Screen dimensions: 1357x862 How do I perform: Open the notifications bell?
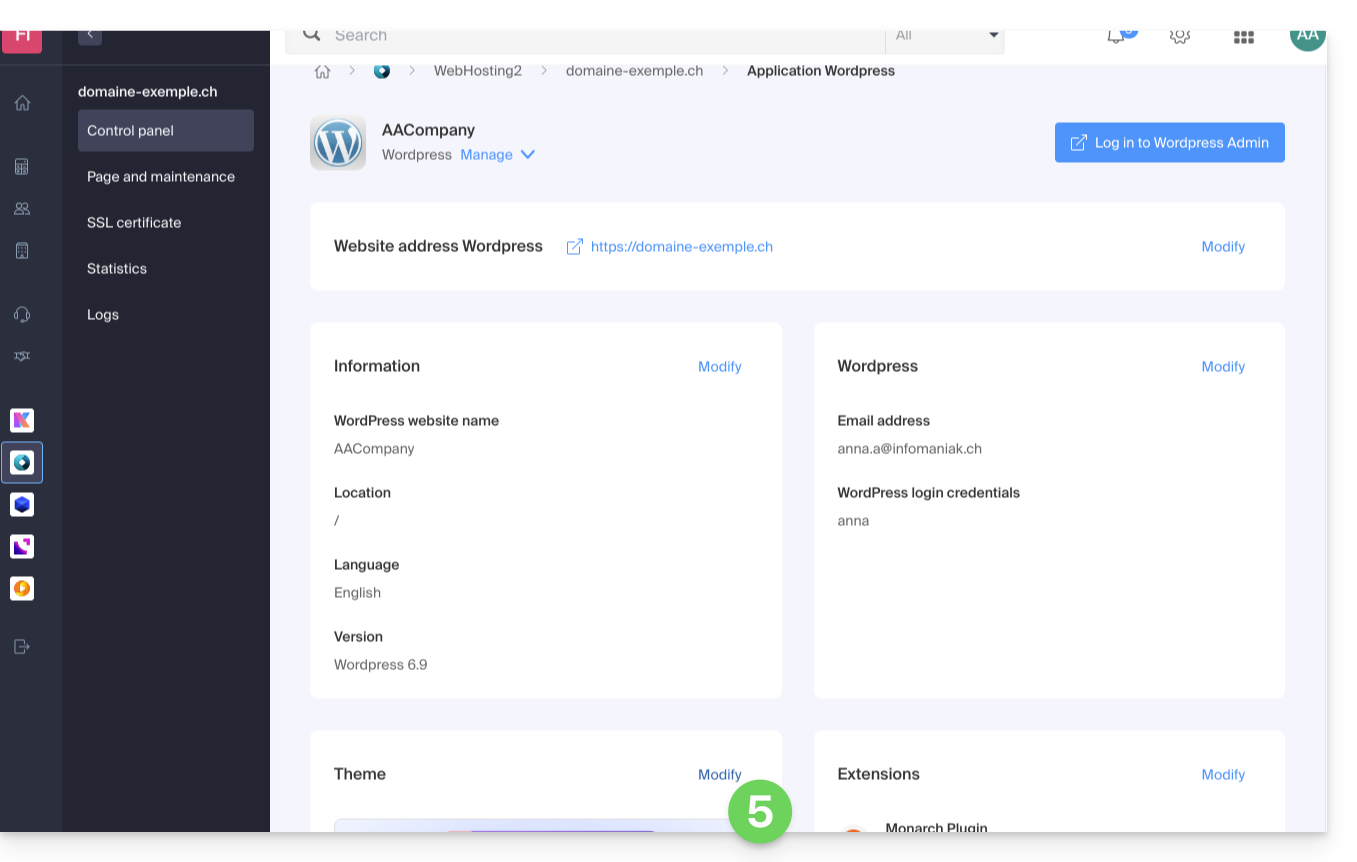1116,37
